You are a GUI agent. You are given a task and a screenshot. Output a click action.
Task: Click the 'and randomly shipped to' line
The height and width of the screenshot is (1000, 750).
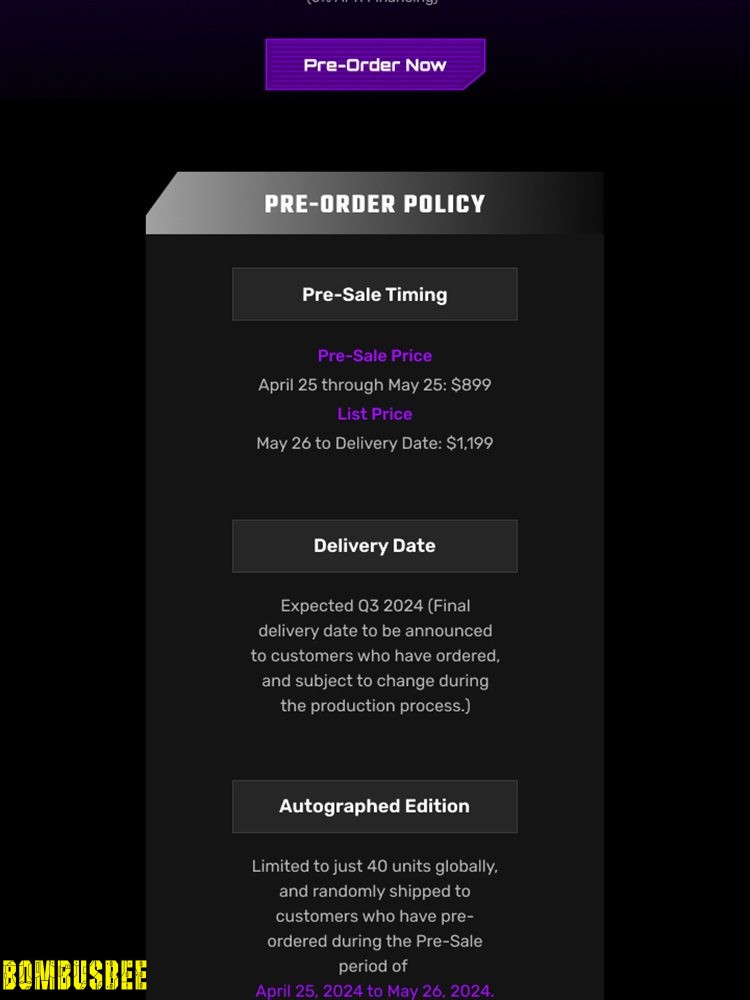tap(375, 891)
